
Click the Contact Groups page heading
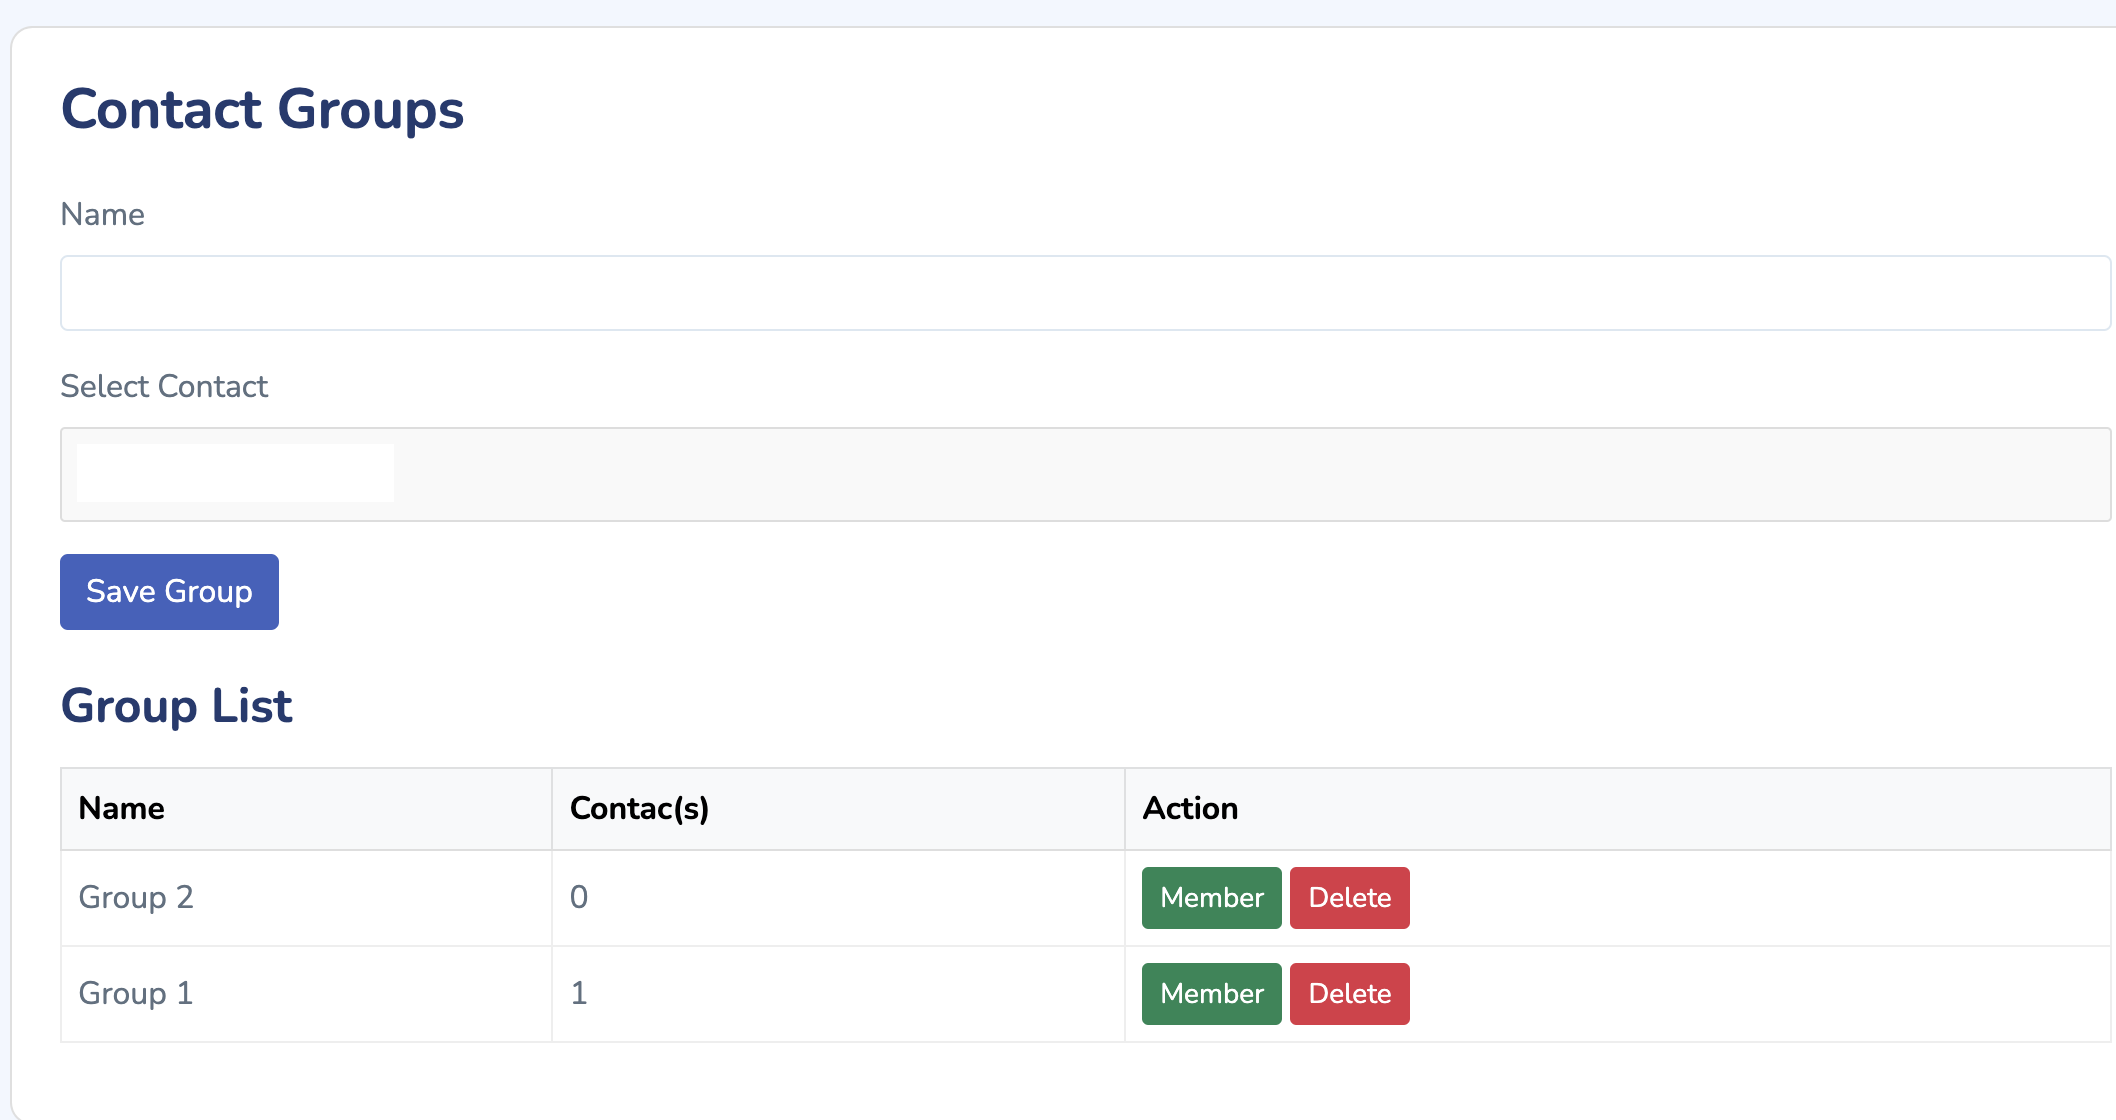click(262, 109)
